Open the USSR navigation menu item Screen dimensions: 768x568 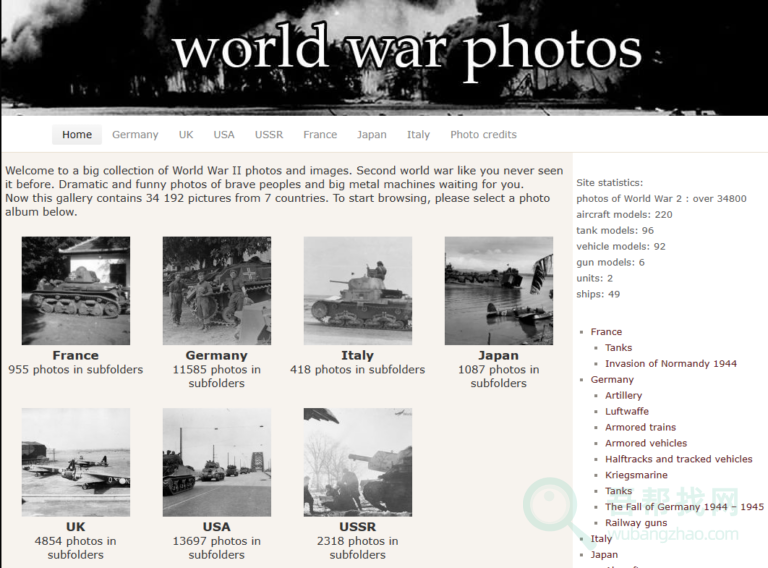click(269, 135)
